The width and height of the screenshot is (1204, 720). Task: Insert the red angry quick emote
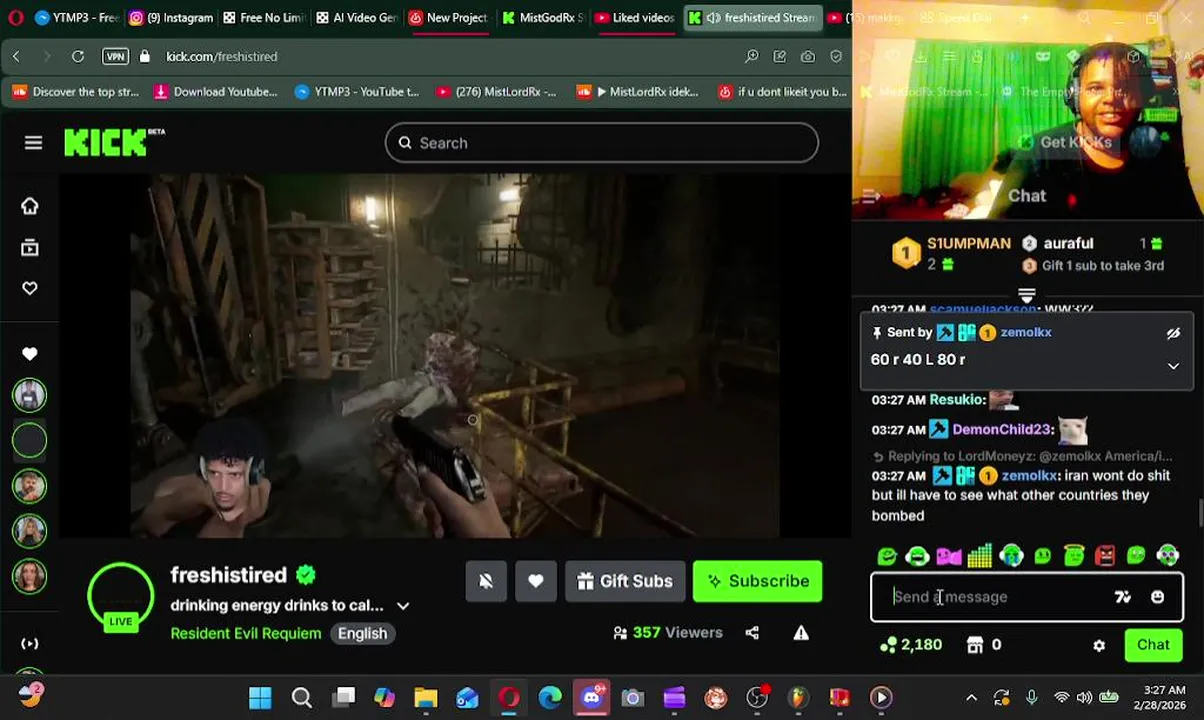(1105, 556)
